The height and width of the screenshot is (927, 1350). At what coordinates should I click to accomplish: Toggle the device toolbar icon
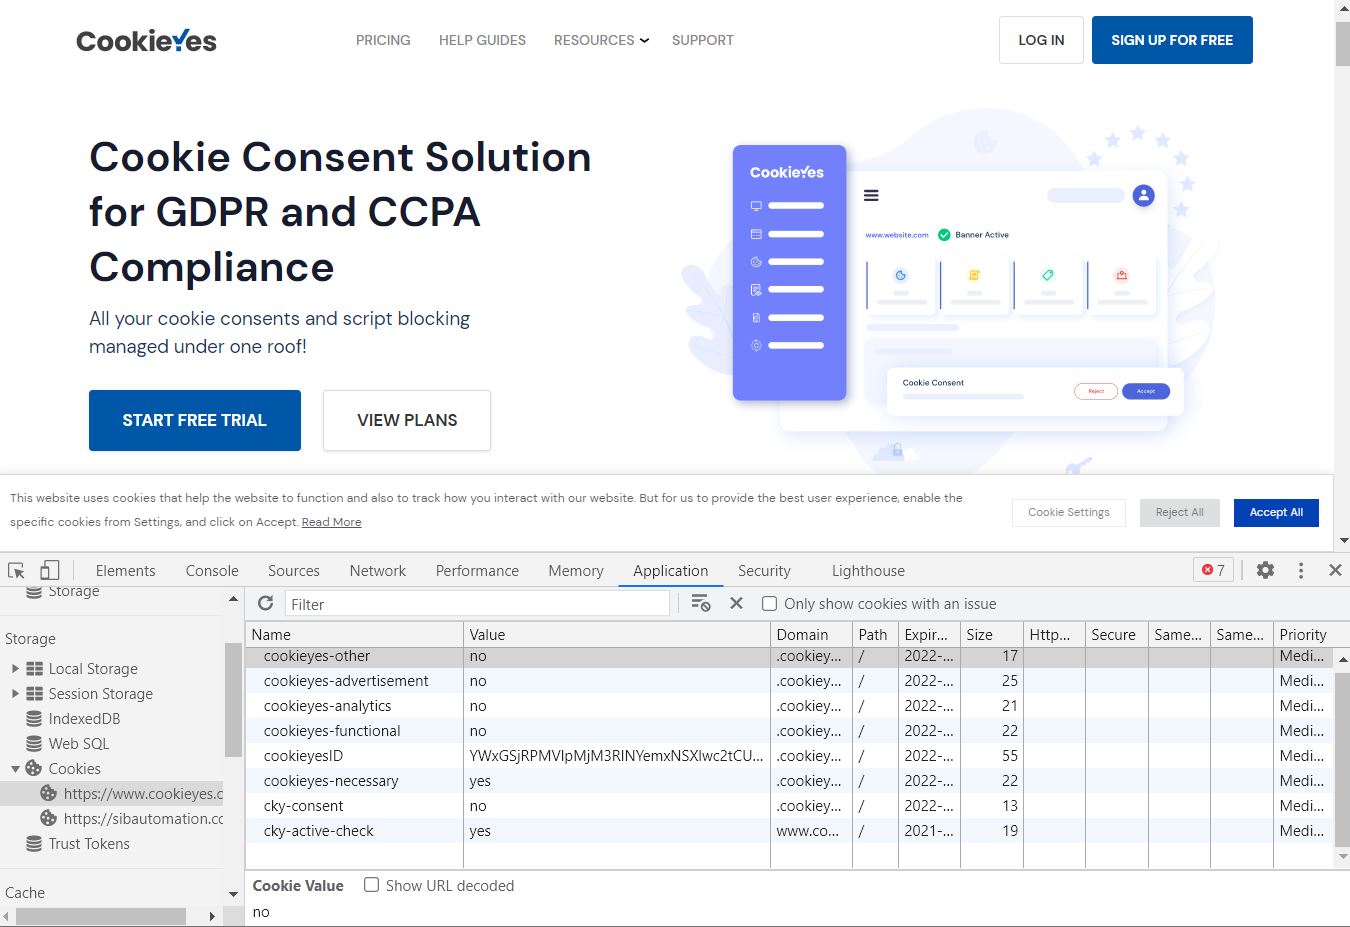point(49,570)
